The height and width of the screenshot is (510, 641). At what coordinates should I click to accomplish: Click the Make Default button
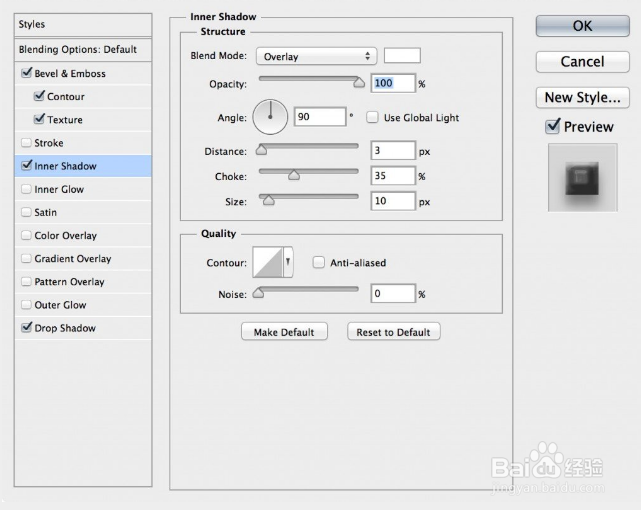284,331
